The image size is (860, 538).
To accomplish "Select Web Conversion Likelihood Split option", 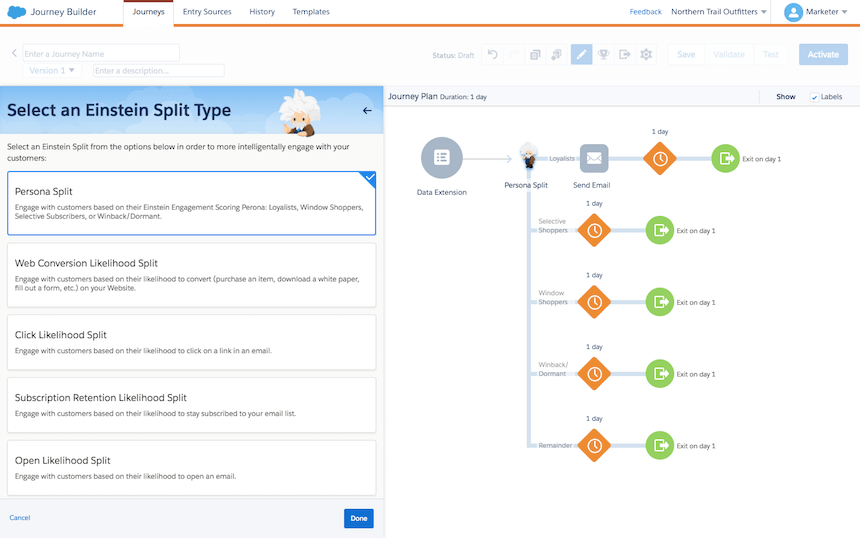I will click(x=191, y=275).
